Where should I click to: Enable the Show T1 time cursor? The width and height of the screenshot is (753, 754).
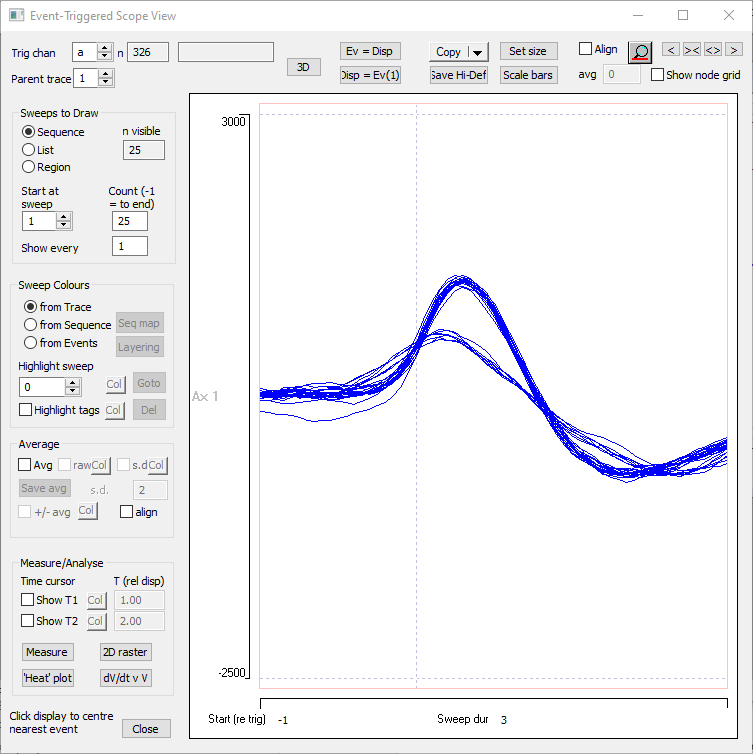(x=27, y=600)
